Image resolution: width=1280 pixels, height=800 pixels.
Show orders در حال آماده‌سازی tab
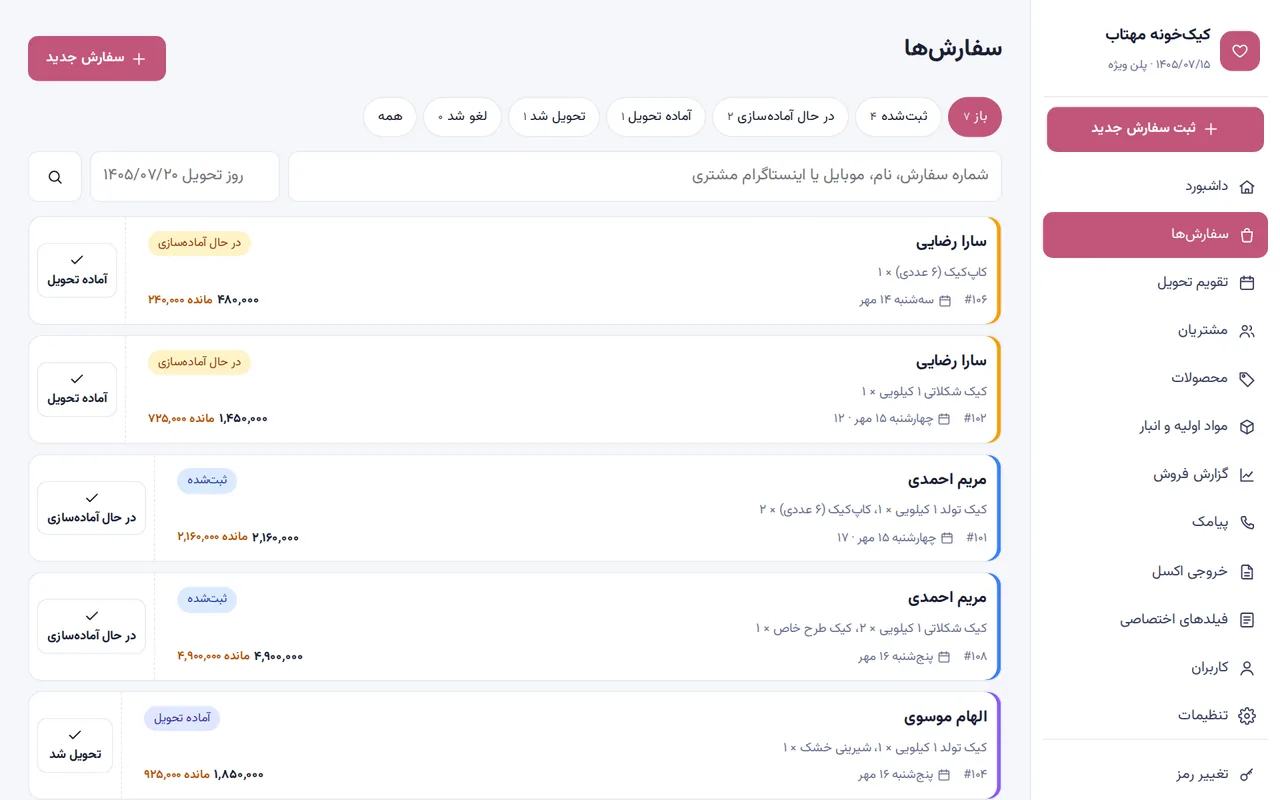(x=780, y=117)
